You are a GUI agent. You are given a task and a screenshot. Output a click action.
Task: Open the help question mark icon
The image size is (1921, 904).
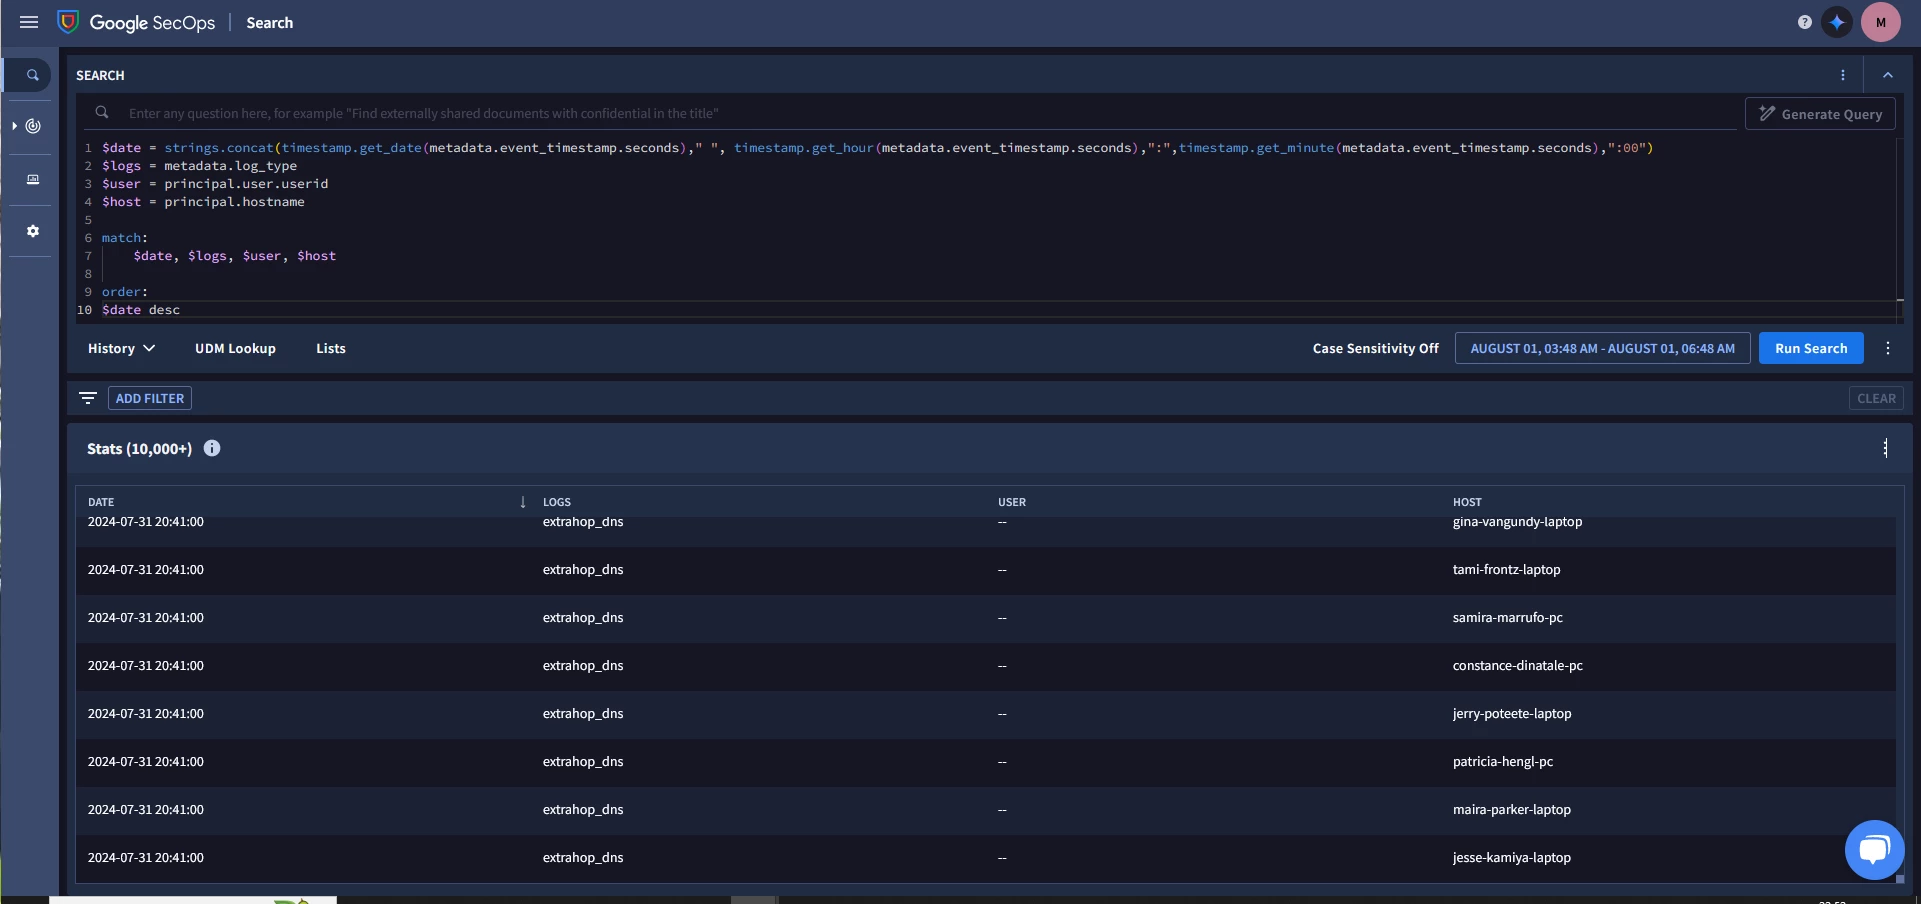click(1805, 22)
